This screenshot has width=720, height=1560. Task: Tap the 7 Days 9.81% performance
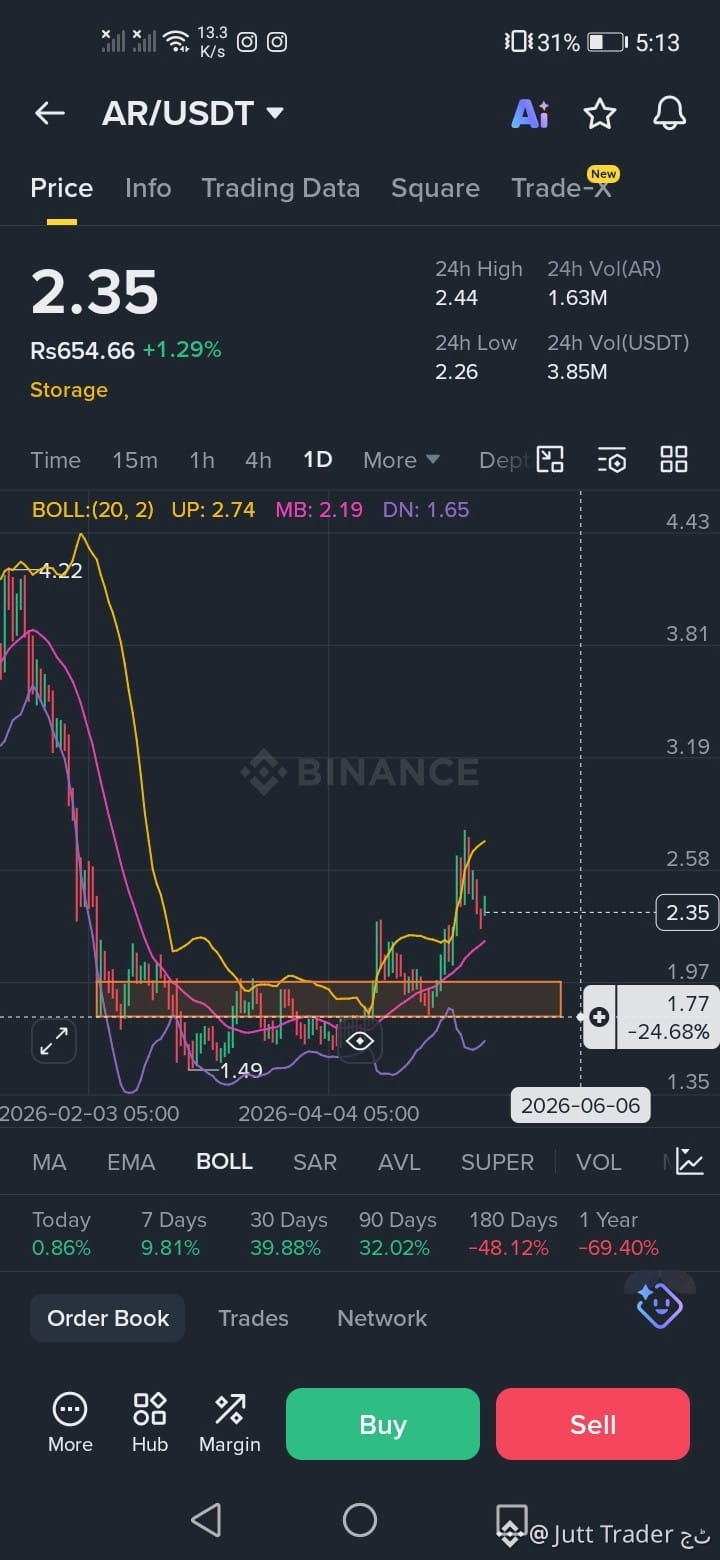[x=174, y=1234]
